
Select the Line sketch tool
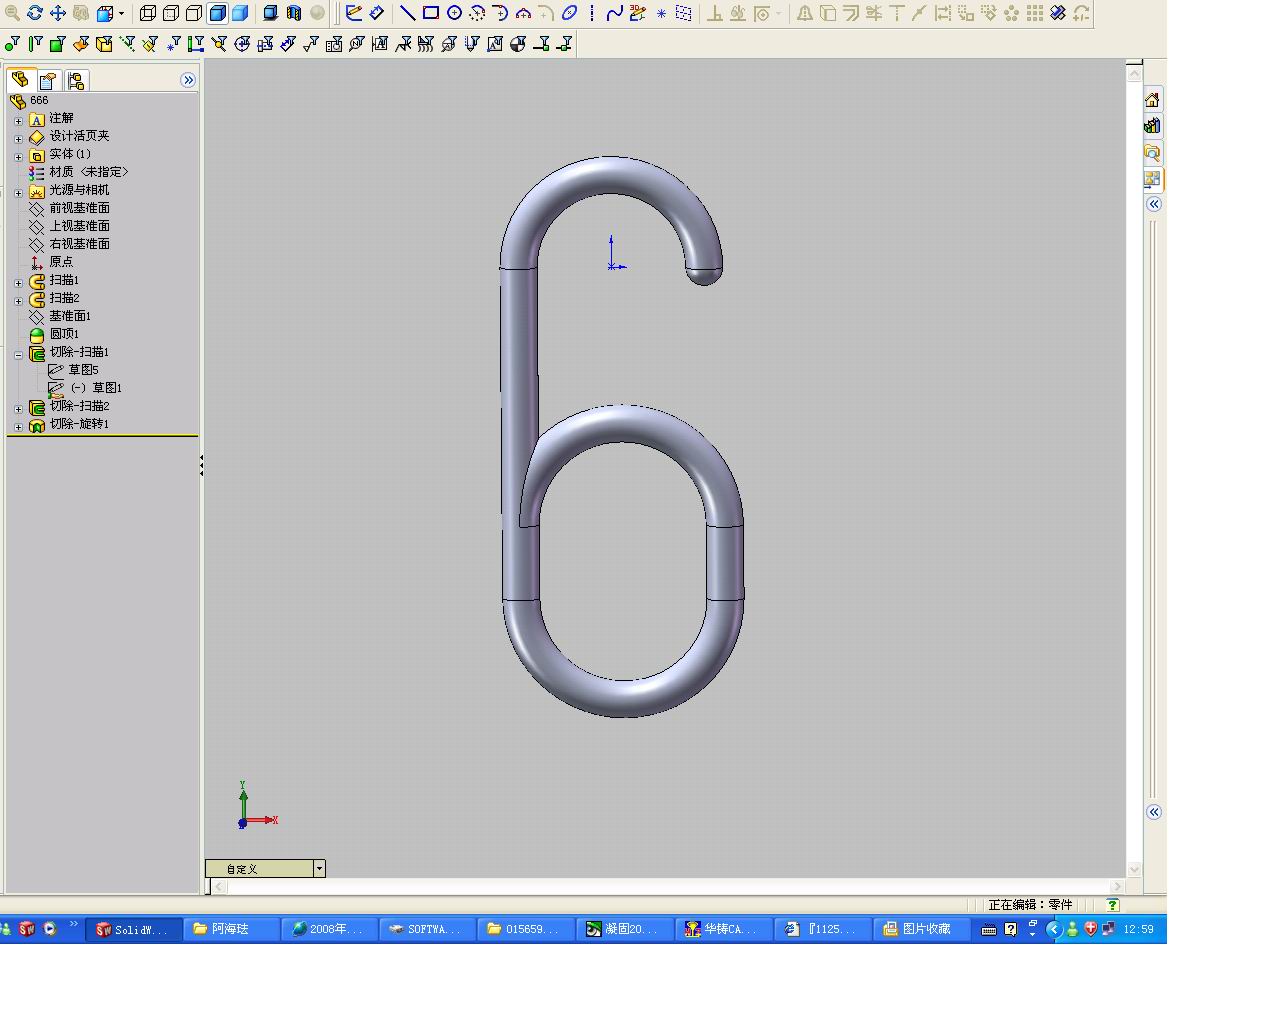coord(408,13)
